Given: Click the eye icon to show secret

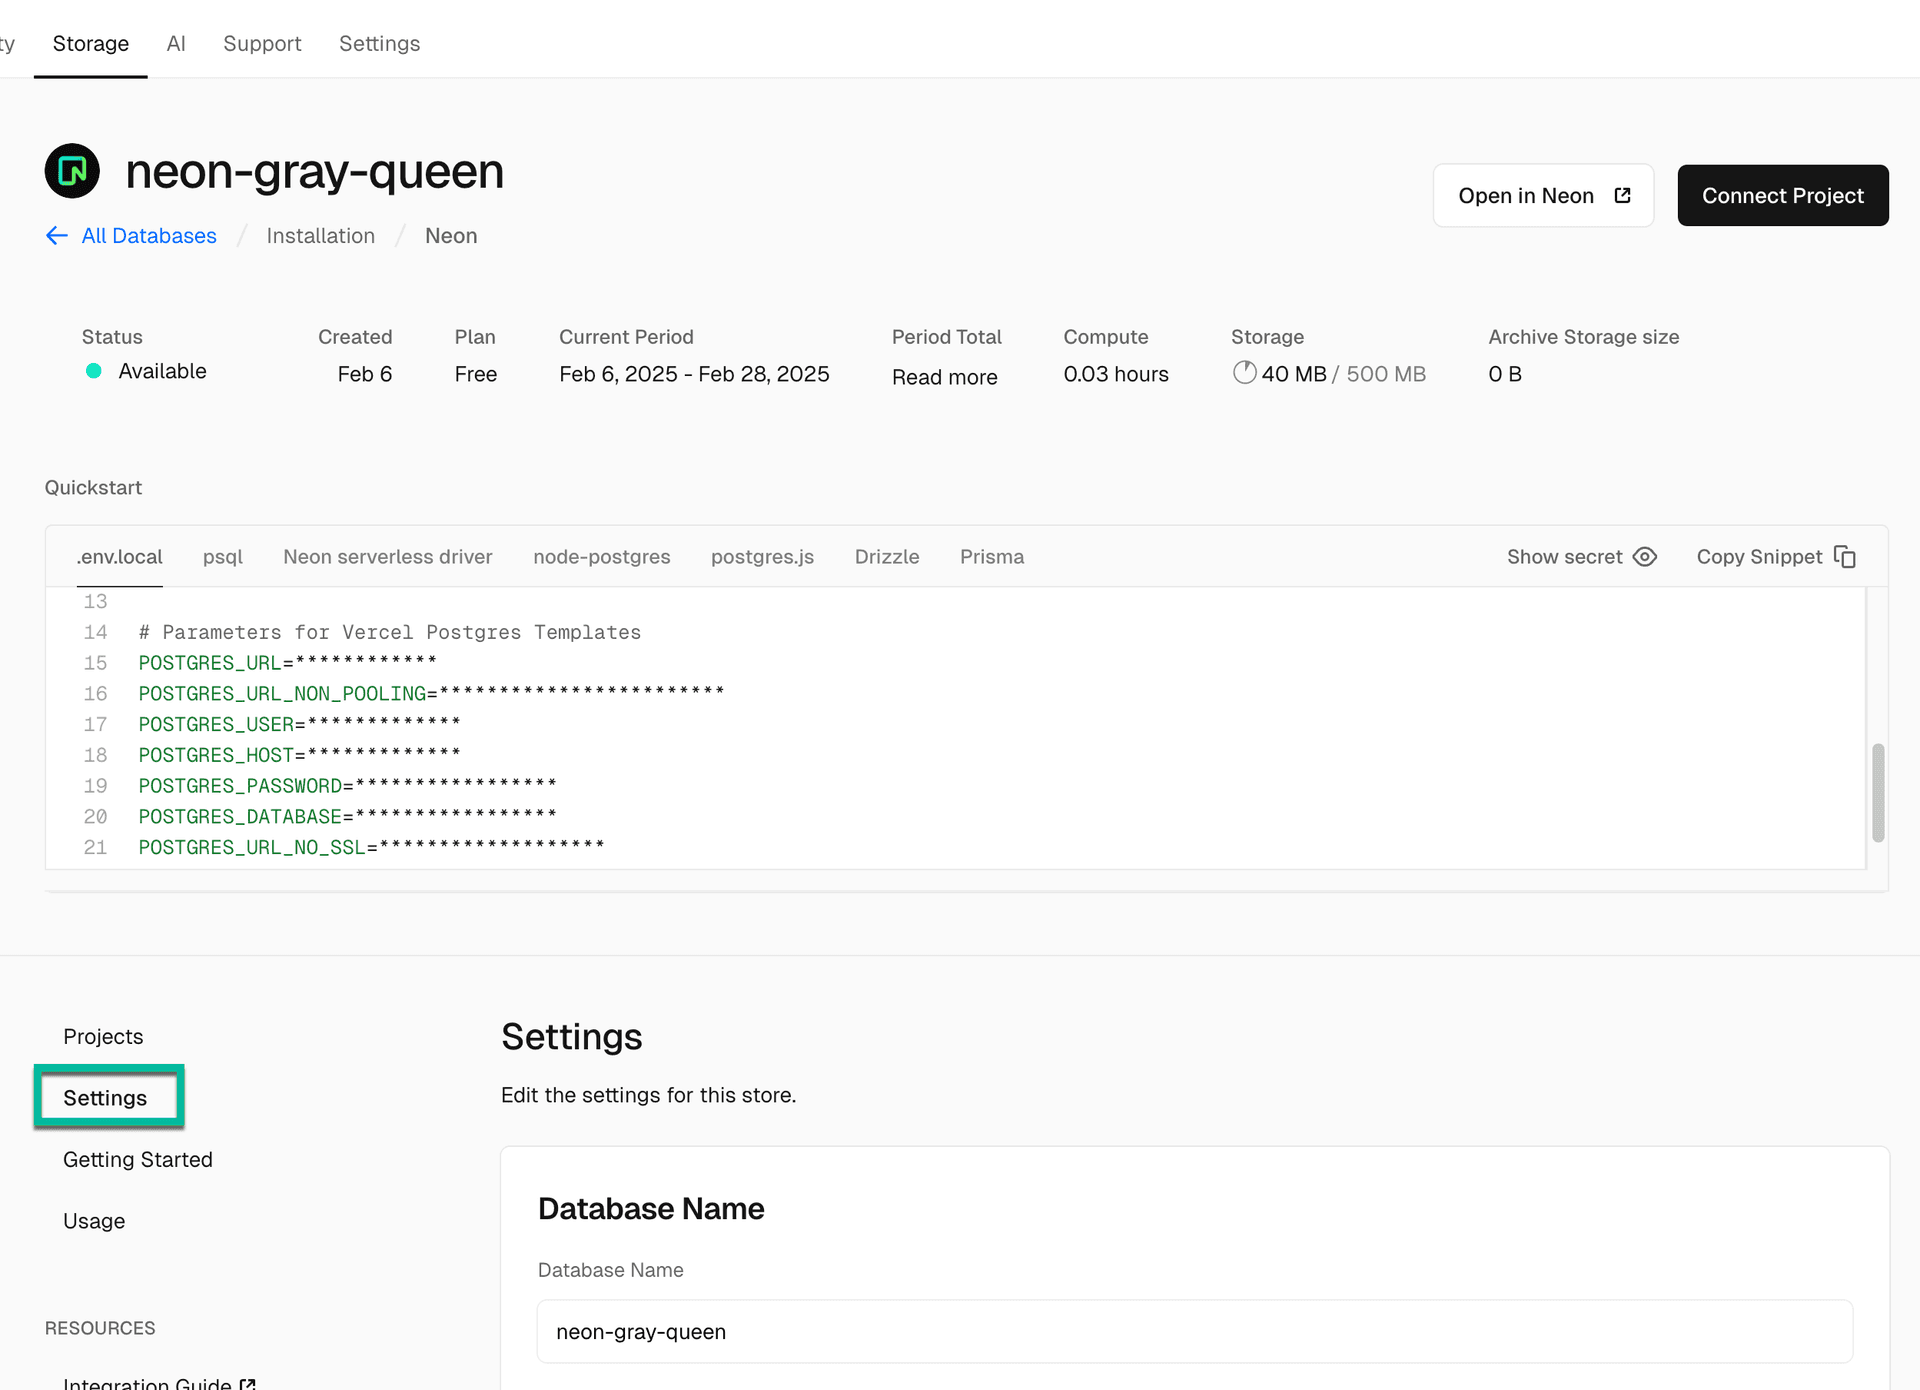Looking at the screenshot, I should (x=1645, y=557).
